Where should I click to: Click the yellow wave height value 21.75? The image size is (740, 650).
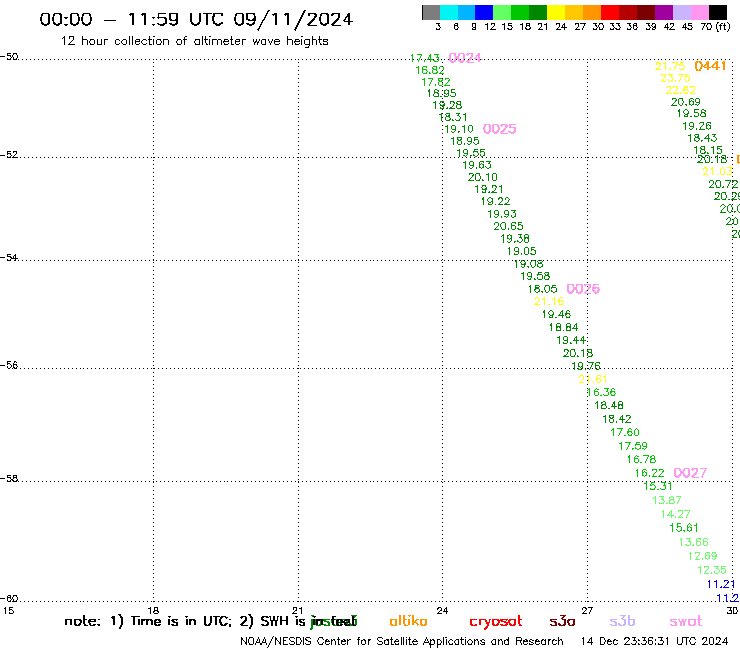coord(670,66)
